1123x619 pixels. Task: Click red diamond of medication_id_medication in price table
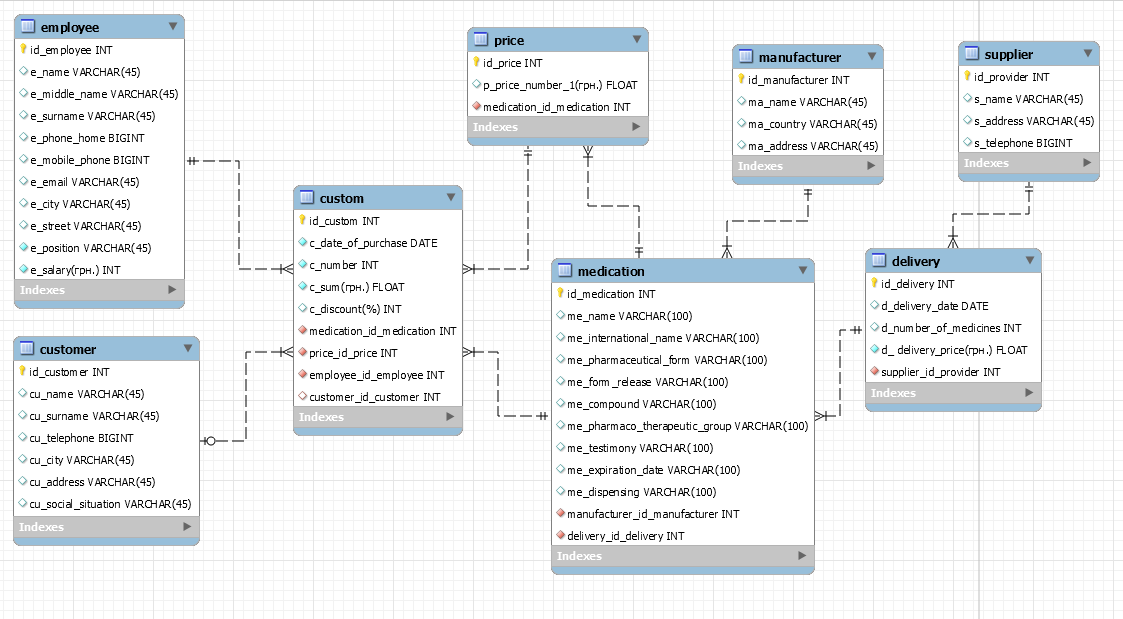[476, 106]
